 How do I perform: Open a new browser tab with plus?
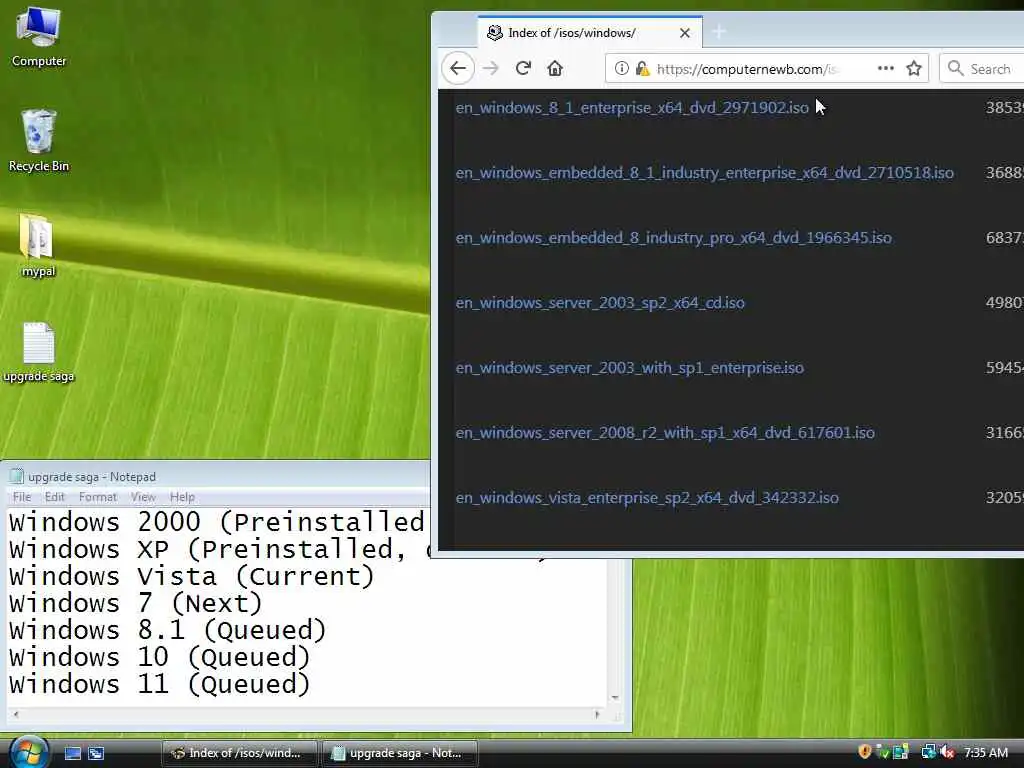(x=718, y=31)
